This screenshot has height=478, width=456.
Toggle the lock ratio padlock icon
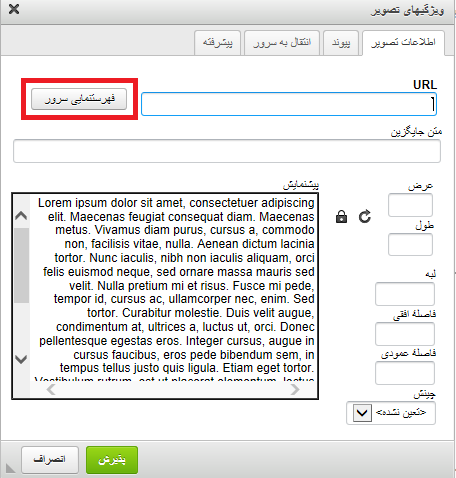click(x=341, y=217)
